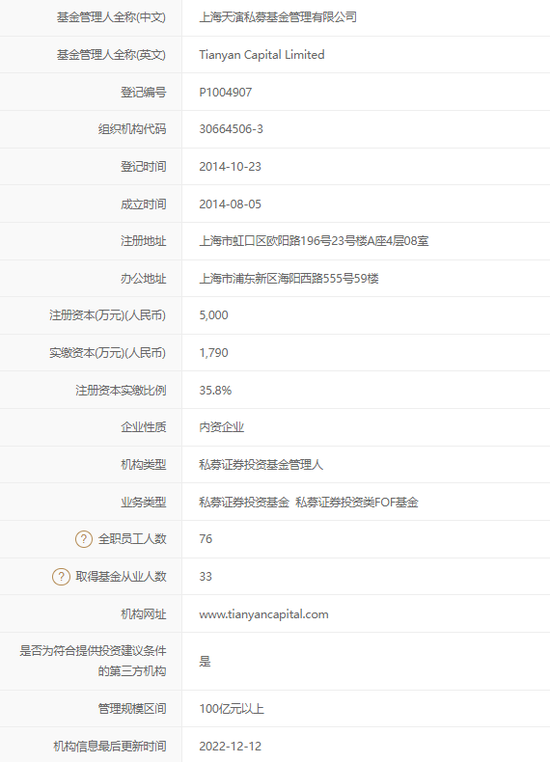Click the label 成立时间
The image size is (550, 762).
coord(143,204)
